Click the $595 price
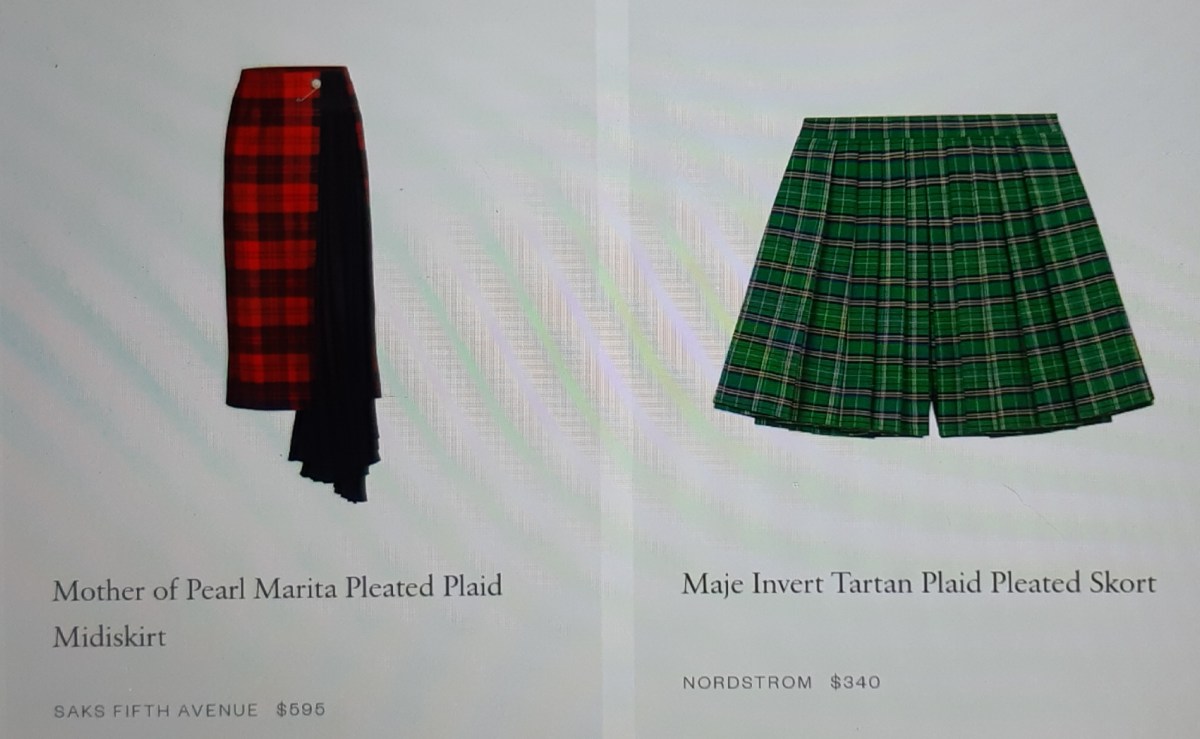The width and height of the screenshot is (1200, 739). click(x=301, y=710)
